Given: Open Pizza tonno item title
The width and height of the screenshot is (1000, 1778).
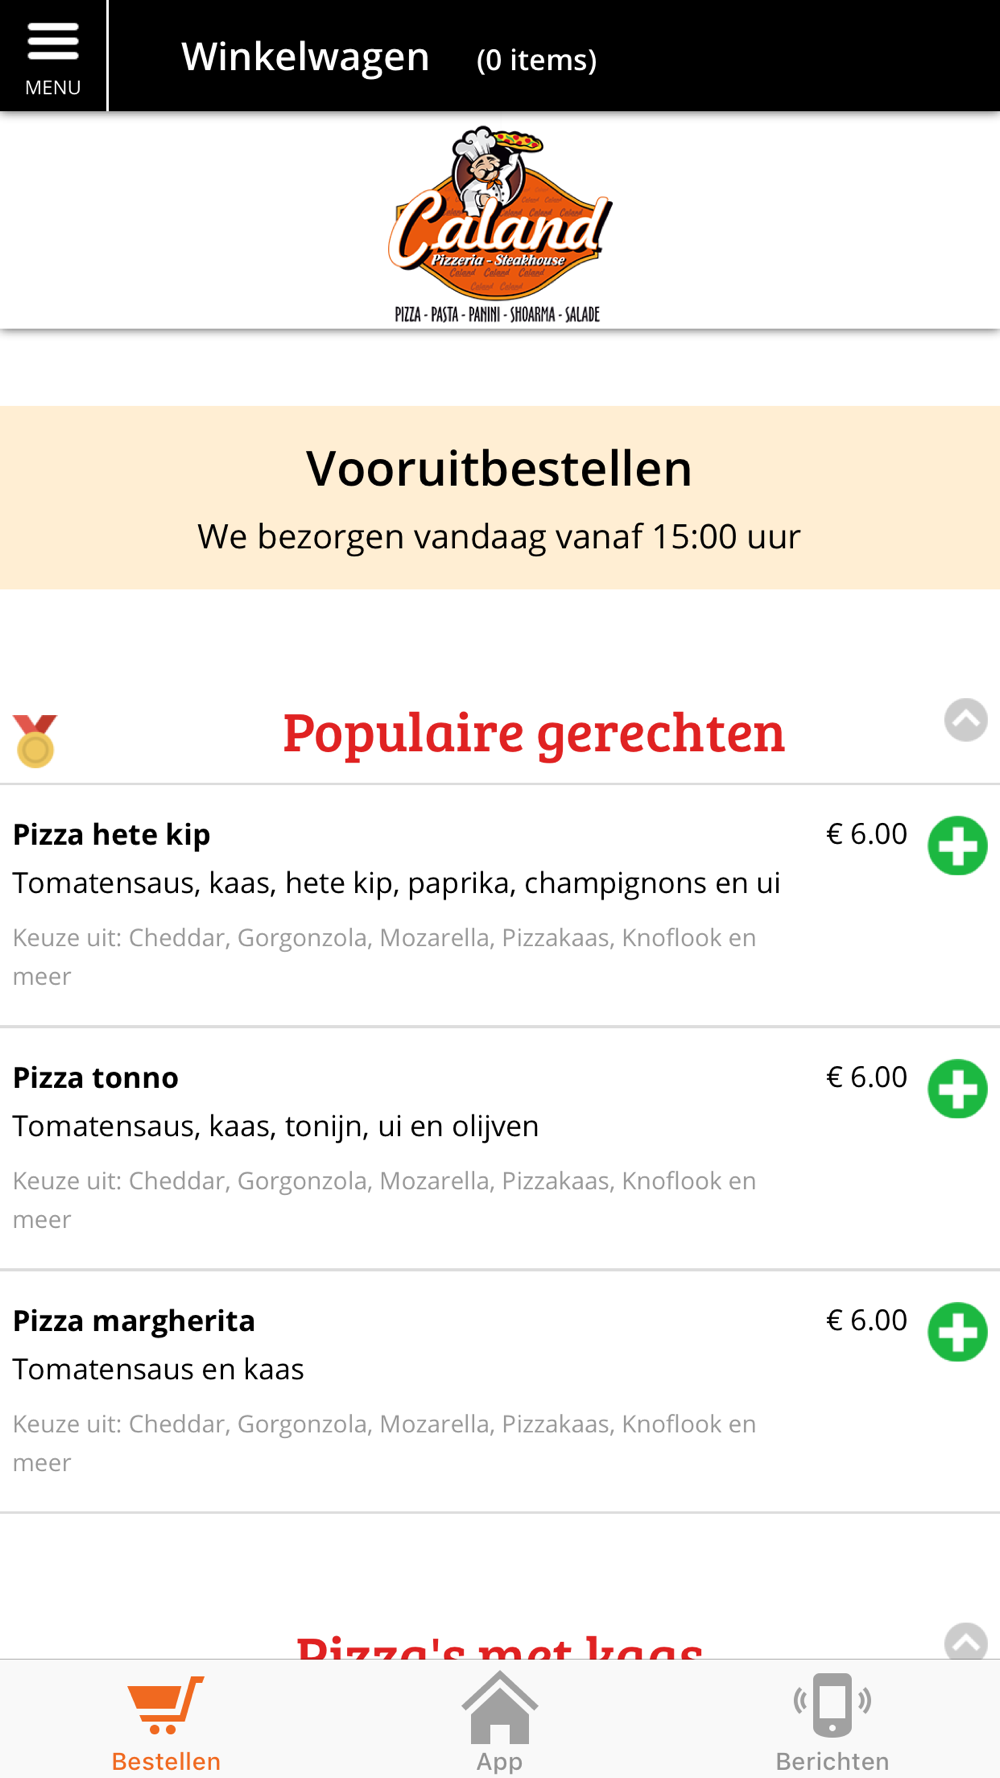Looking at the screenshot, I should click(95, 1077).
